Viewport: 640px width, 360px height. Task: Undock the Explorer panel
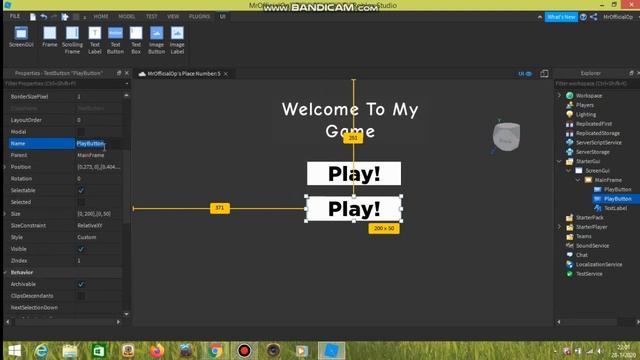click(x=631, y=73)
